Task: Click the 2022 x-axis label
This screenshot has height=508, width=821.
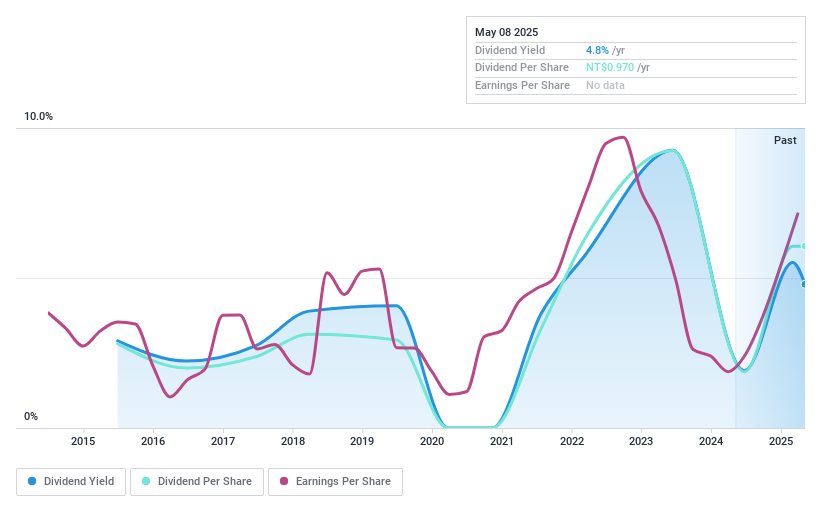Action: click(572, 441)
